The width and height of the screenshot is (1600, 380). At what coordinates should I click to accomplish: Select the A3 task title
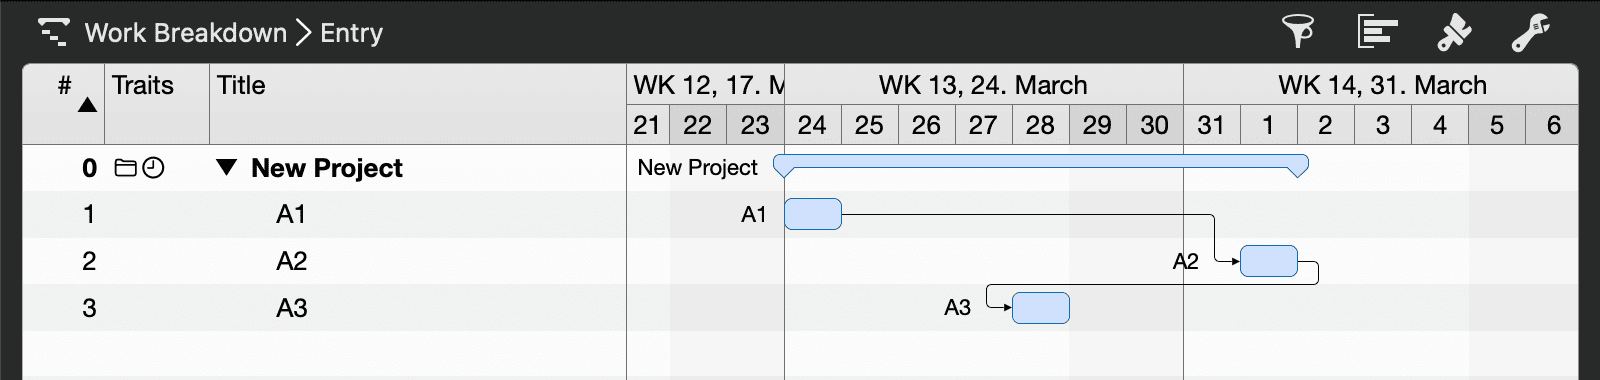tap(292, 308)
